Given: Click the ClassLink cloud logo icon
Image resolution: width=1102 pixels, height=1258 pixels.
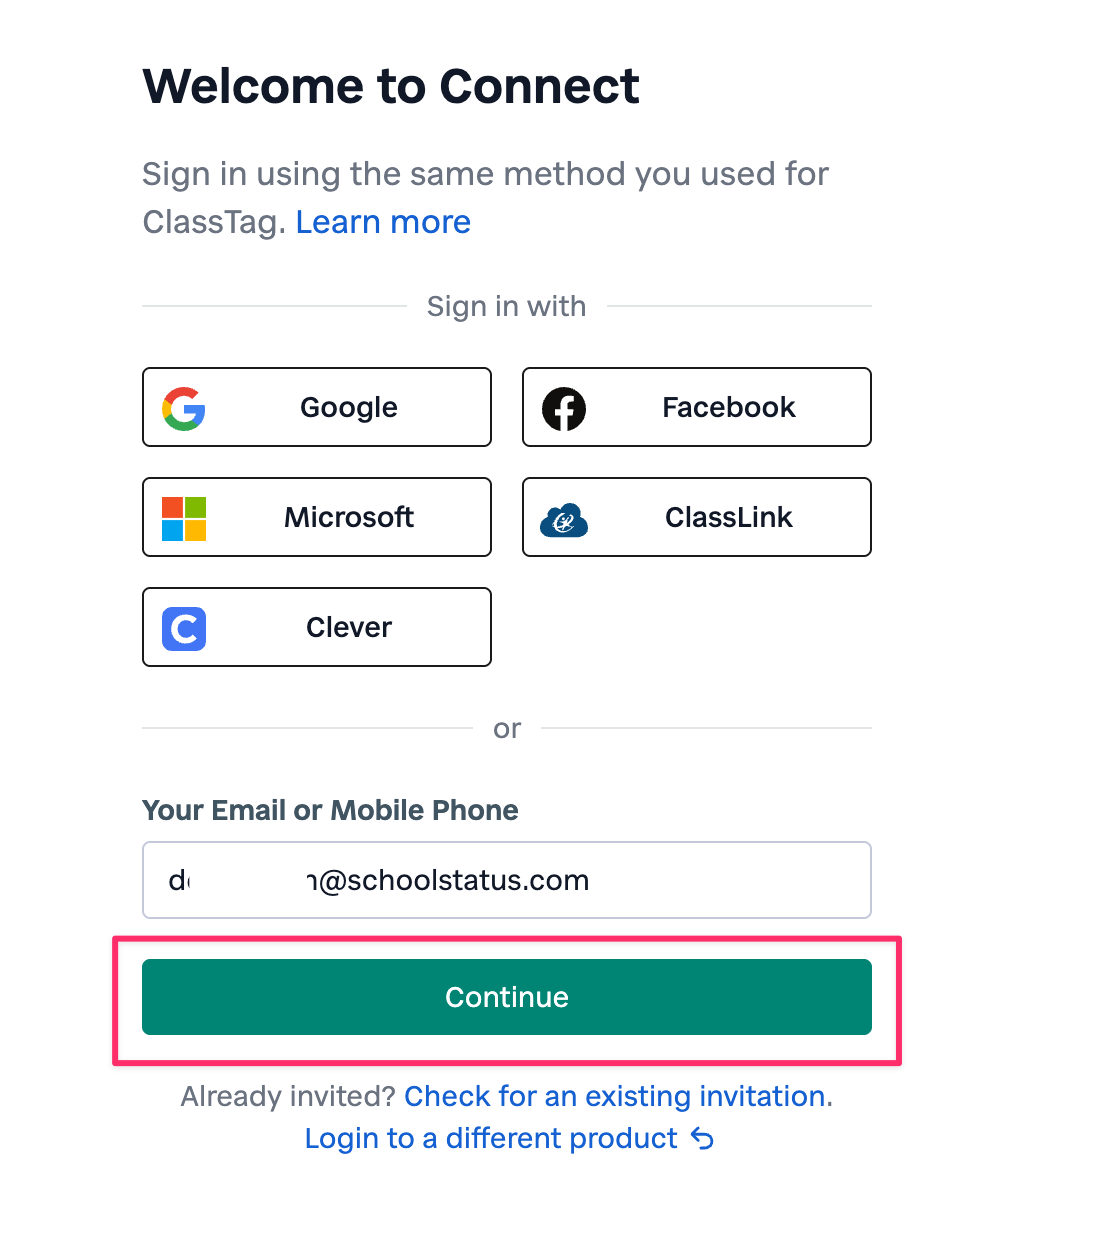Looking at the screenshot, I should pyautogui.click(x=564, y=520).
